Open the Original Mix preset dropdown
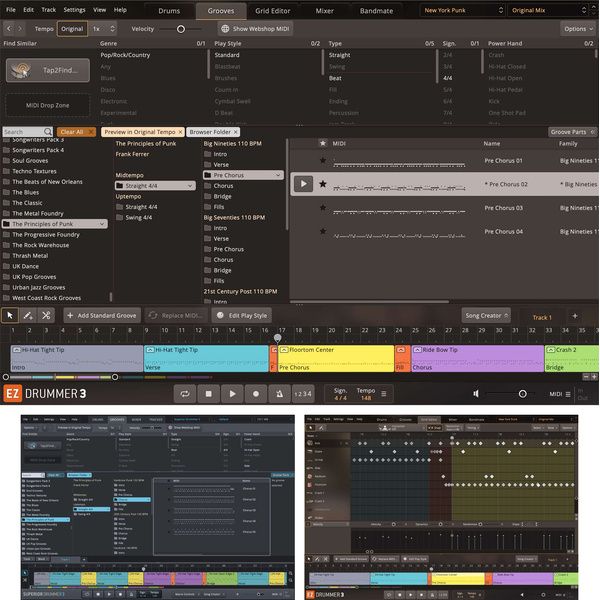 (549, 10)
